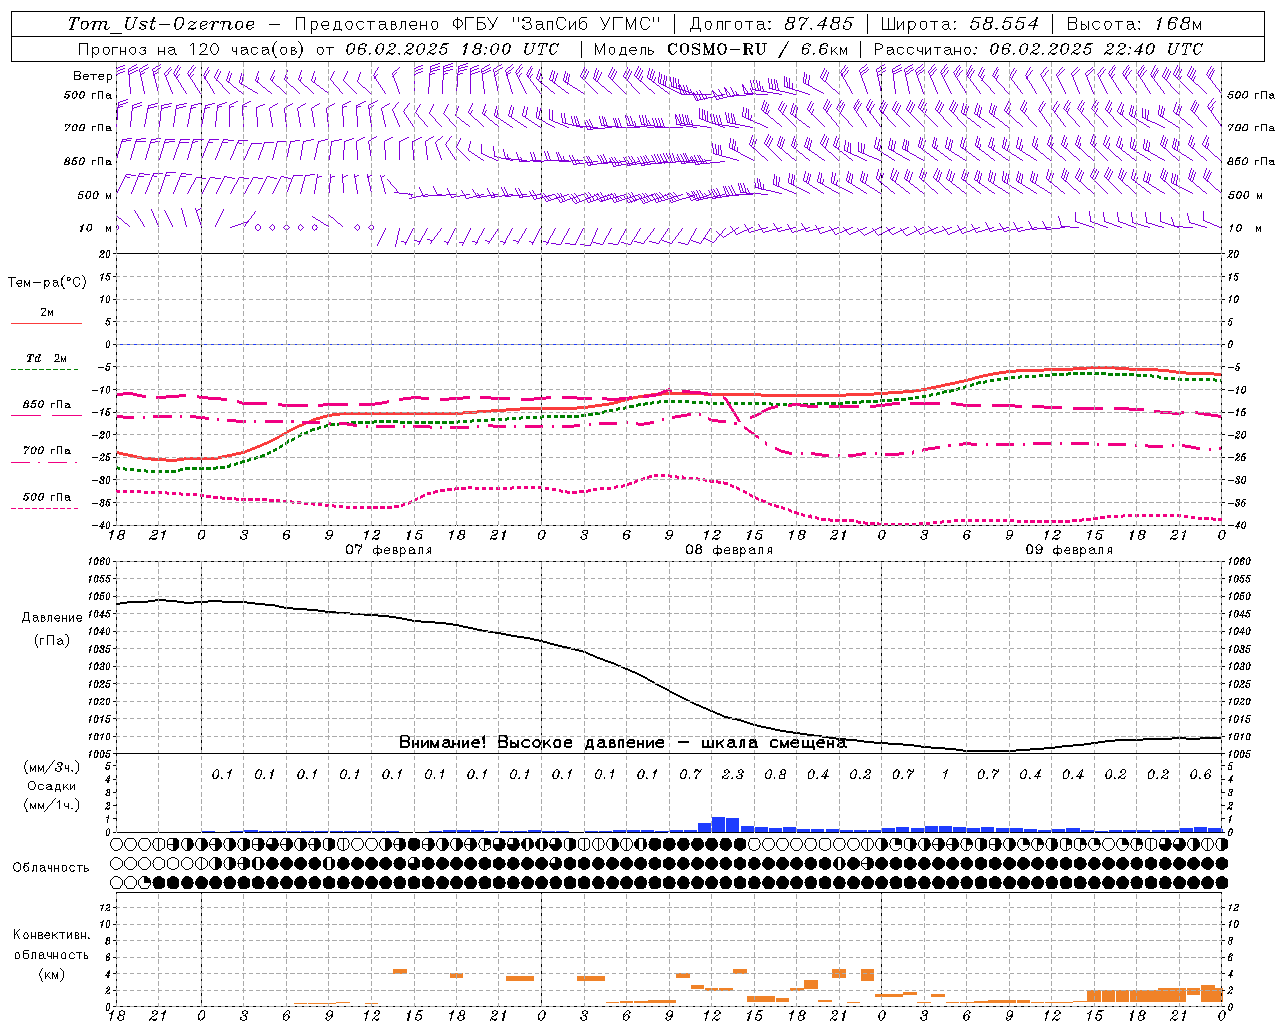The image size is (1280, 1024).
Task: Click 'Прогноз на 120 часа(ов)' forecast text
Action: (192, 49)
